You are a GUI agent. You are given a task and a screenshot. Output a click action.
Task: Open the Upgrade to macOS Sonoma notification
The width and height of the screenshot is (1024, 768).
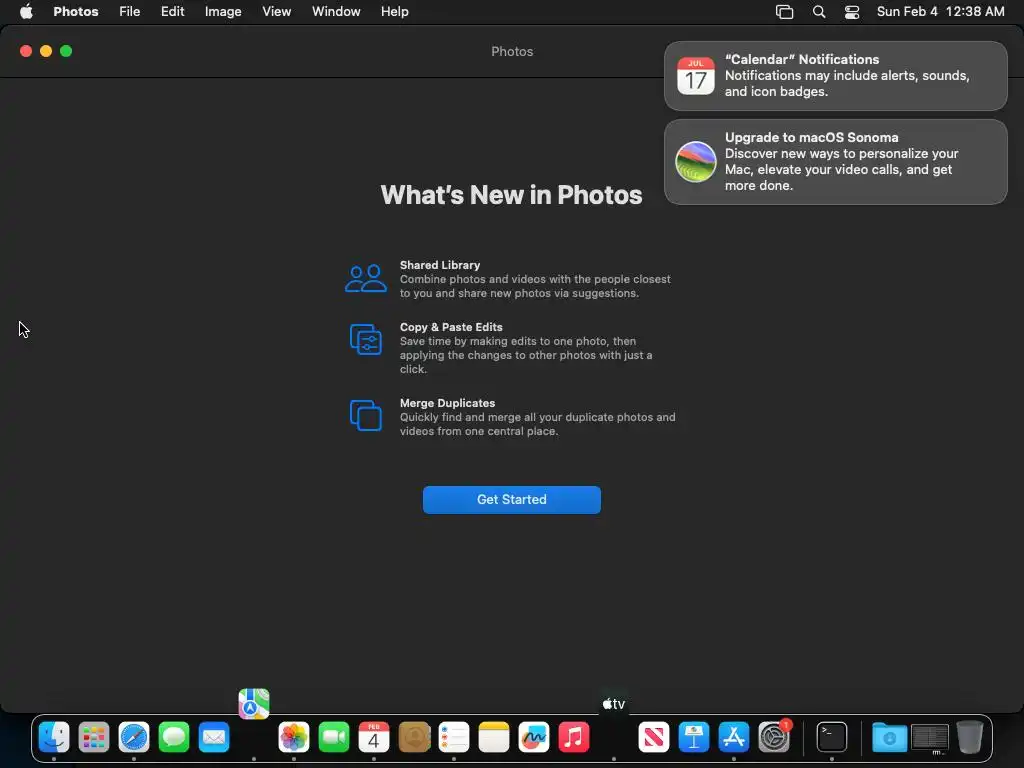pos(835,161)
